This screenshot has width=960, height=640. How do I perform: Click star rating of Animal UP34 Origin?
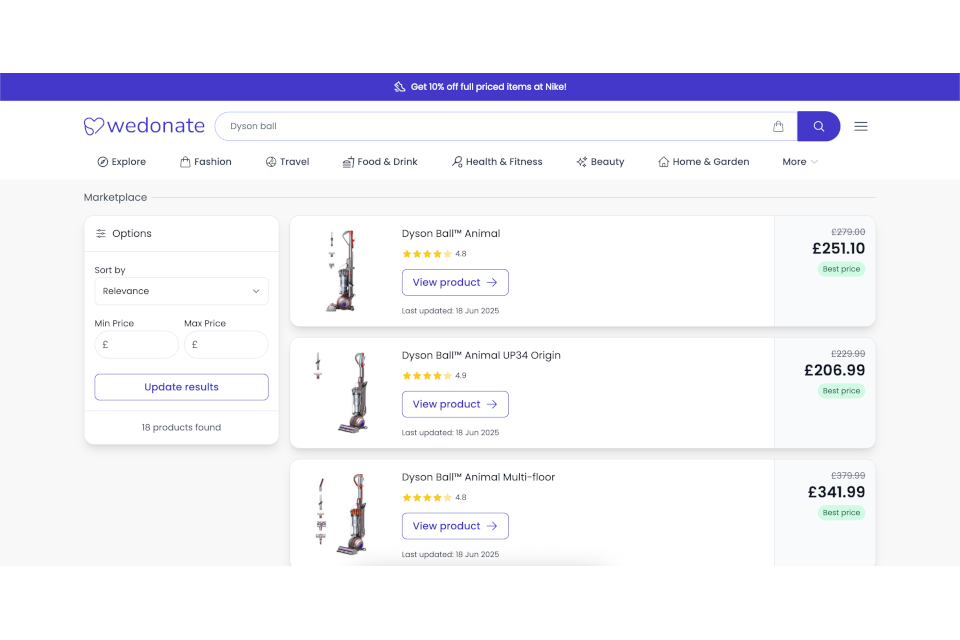point(427,375)
